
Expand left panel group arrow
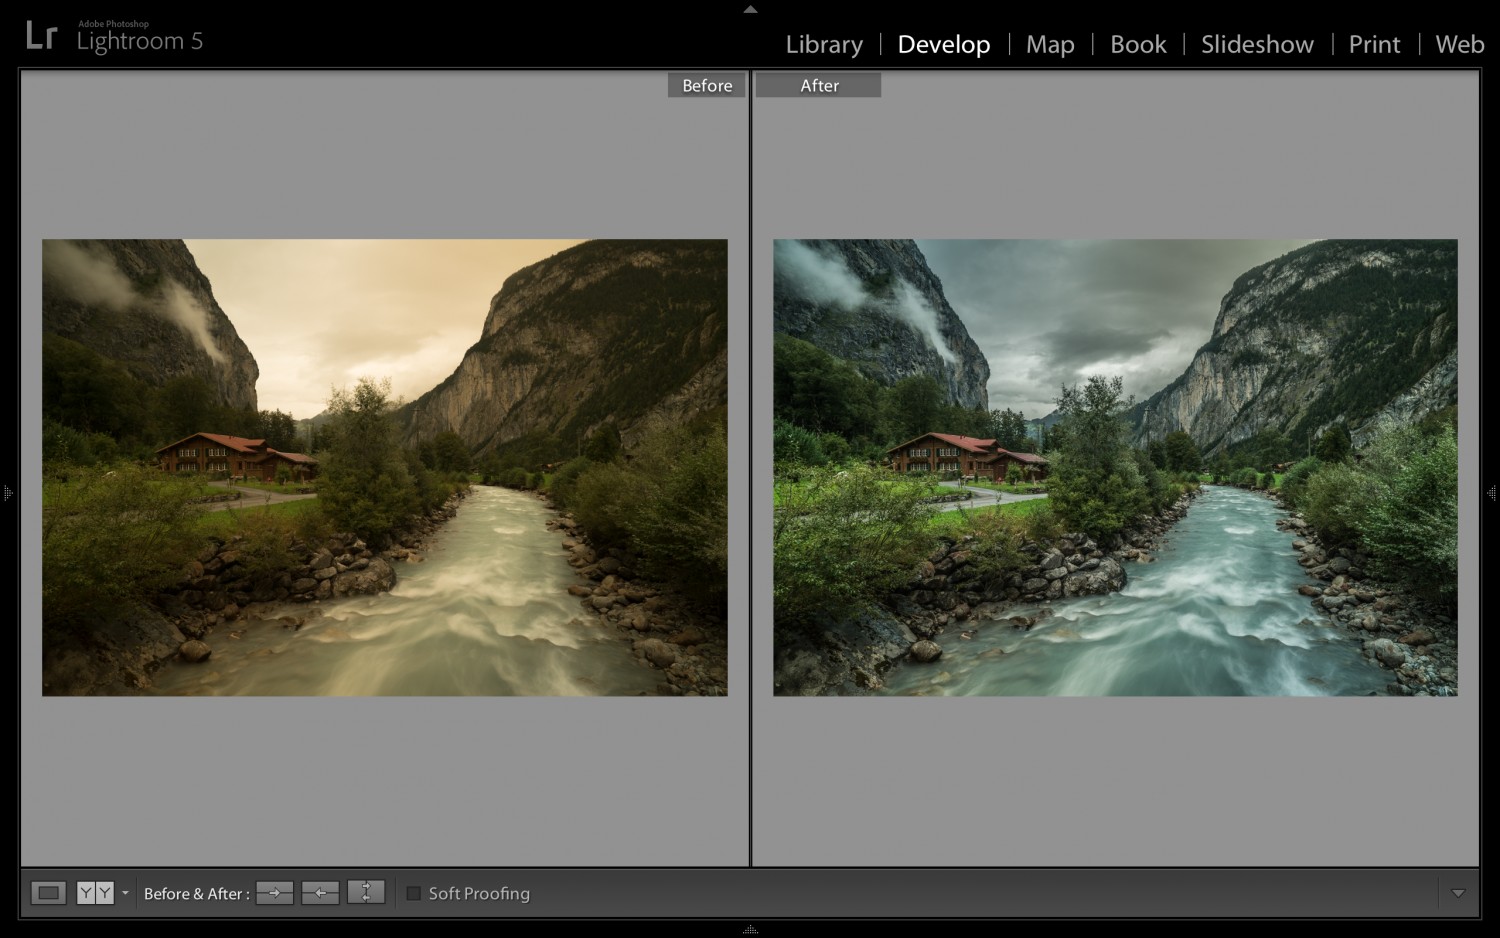point(8,493)
